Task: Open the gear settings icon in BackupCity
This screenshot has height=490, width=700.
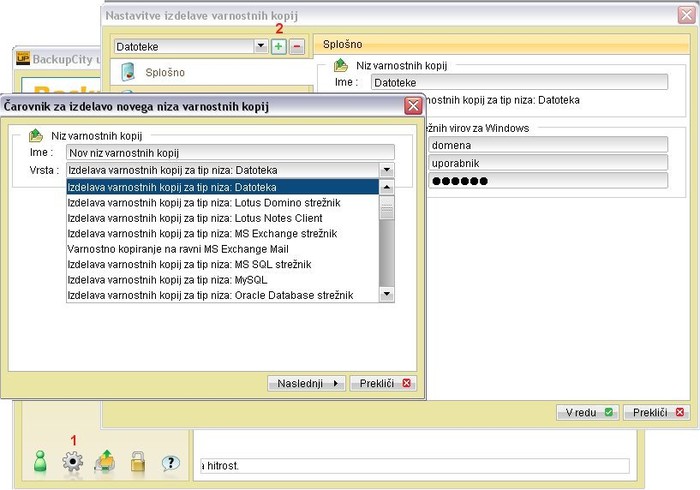Action: [72, 461]
